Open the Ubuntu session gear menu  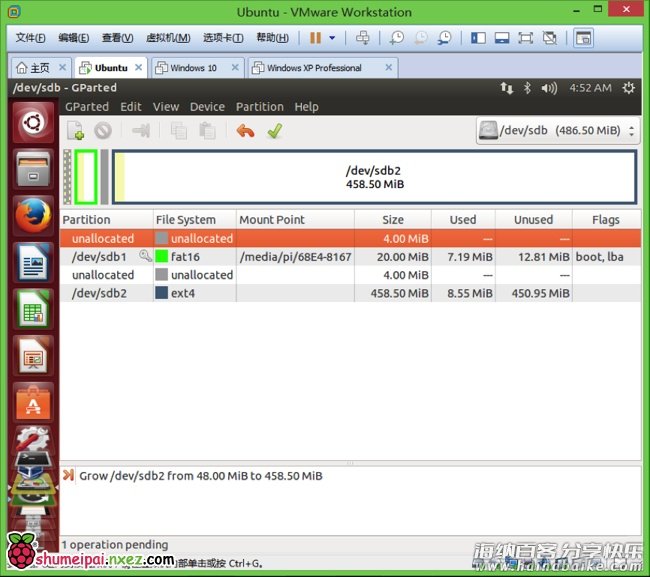click(x=628, y=88)
